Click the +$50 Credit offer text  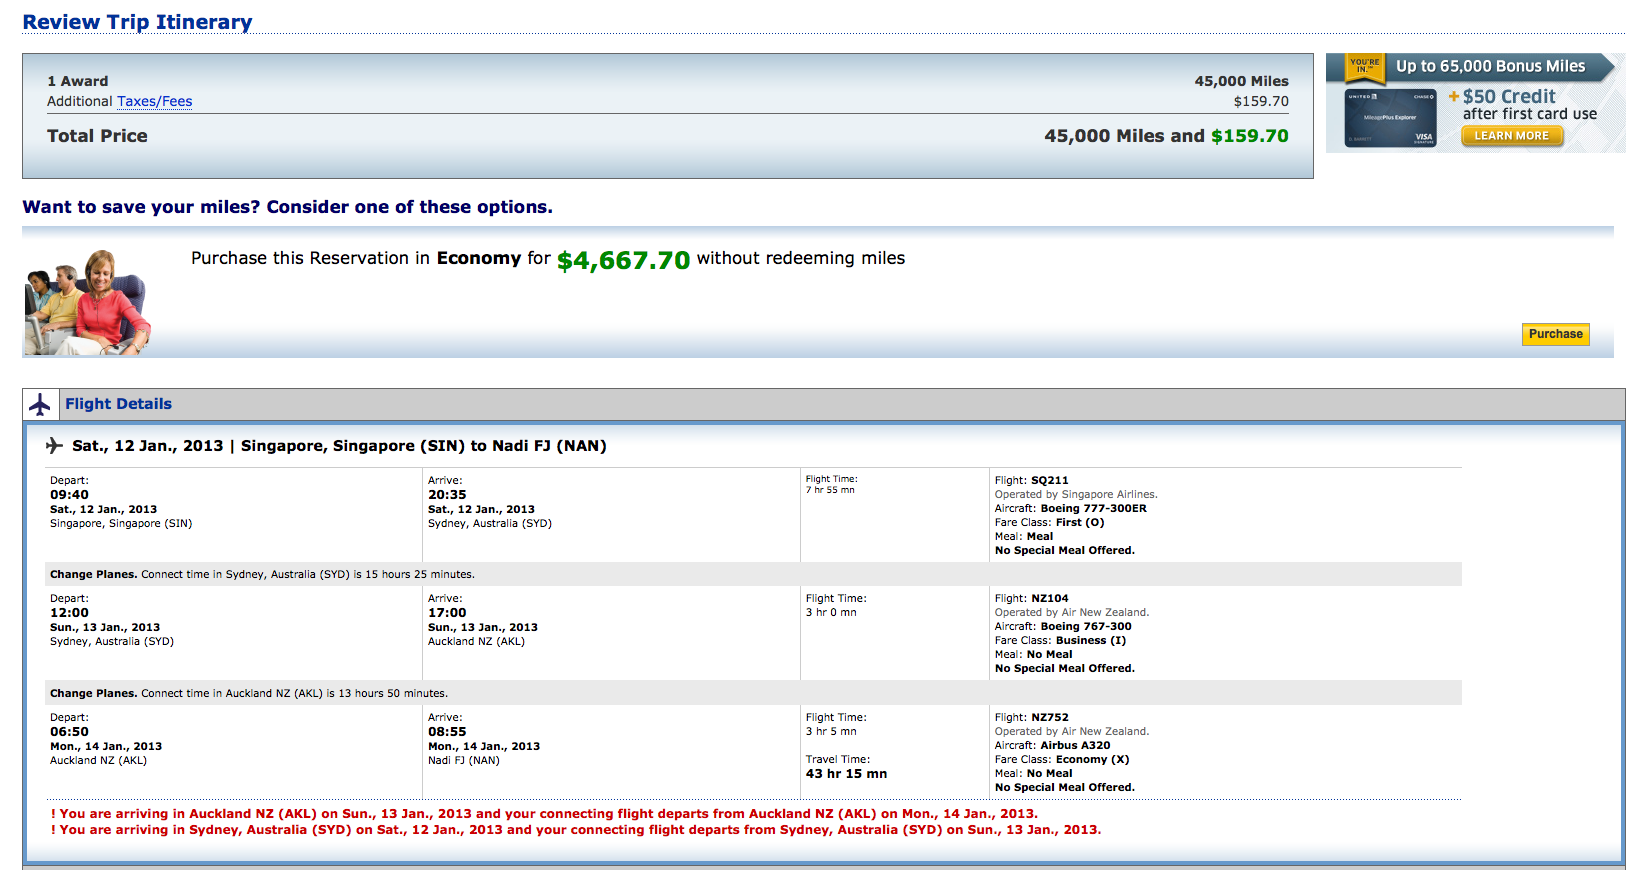pos(1508,96)
